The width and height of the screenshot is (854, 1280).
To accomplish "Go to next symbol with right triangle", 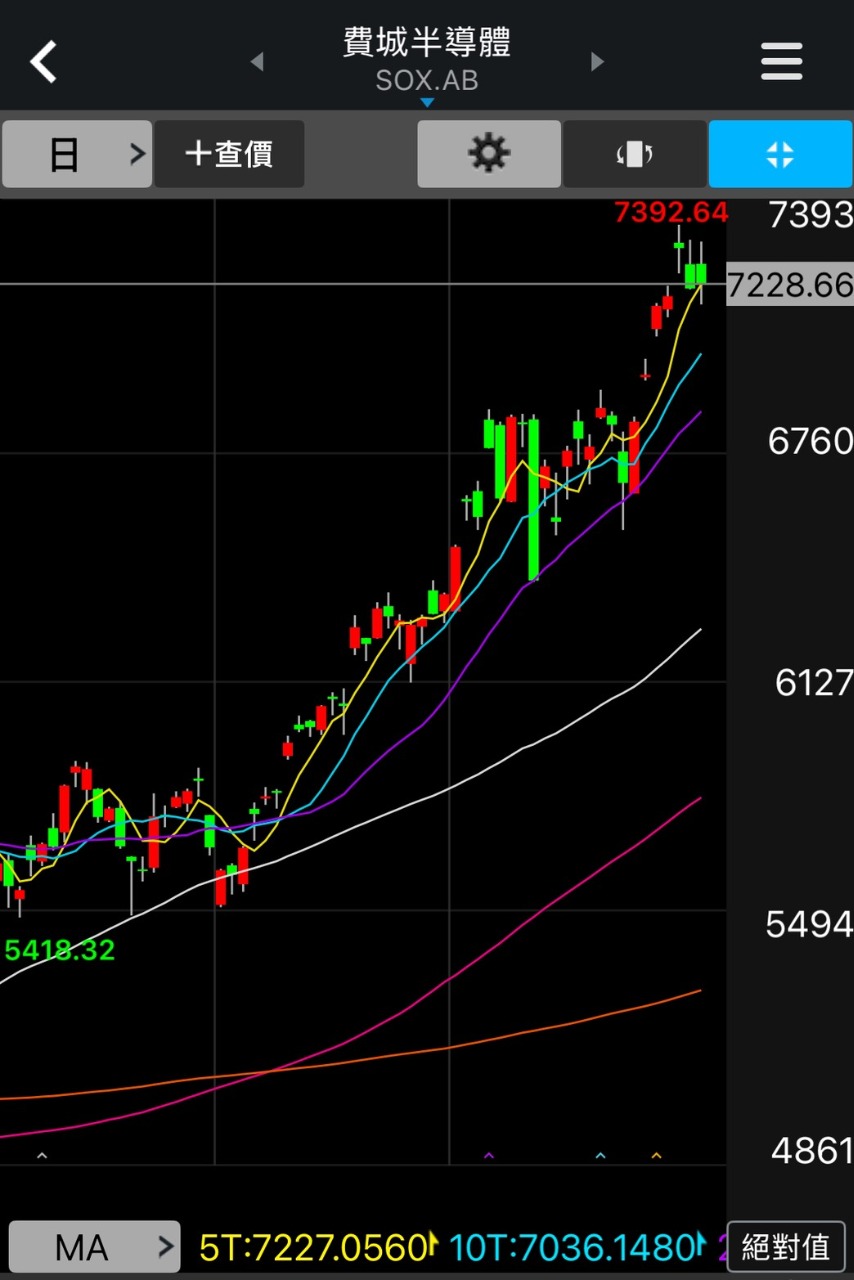I will [598, 62].
